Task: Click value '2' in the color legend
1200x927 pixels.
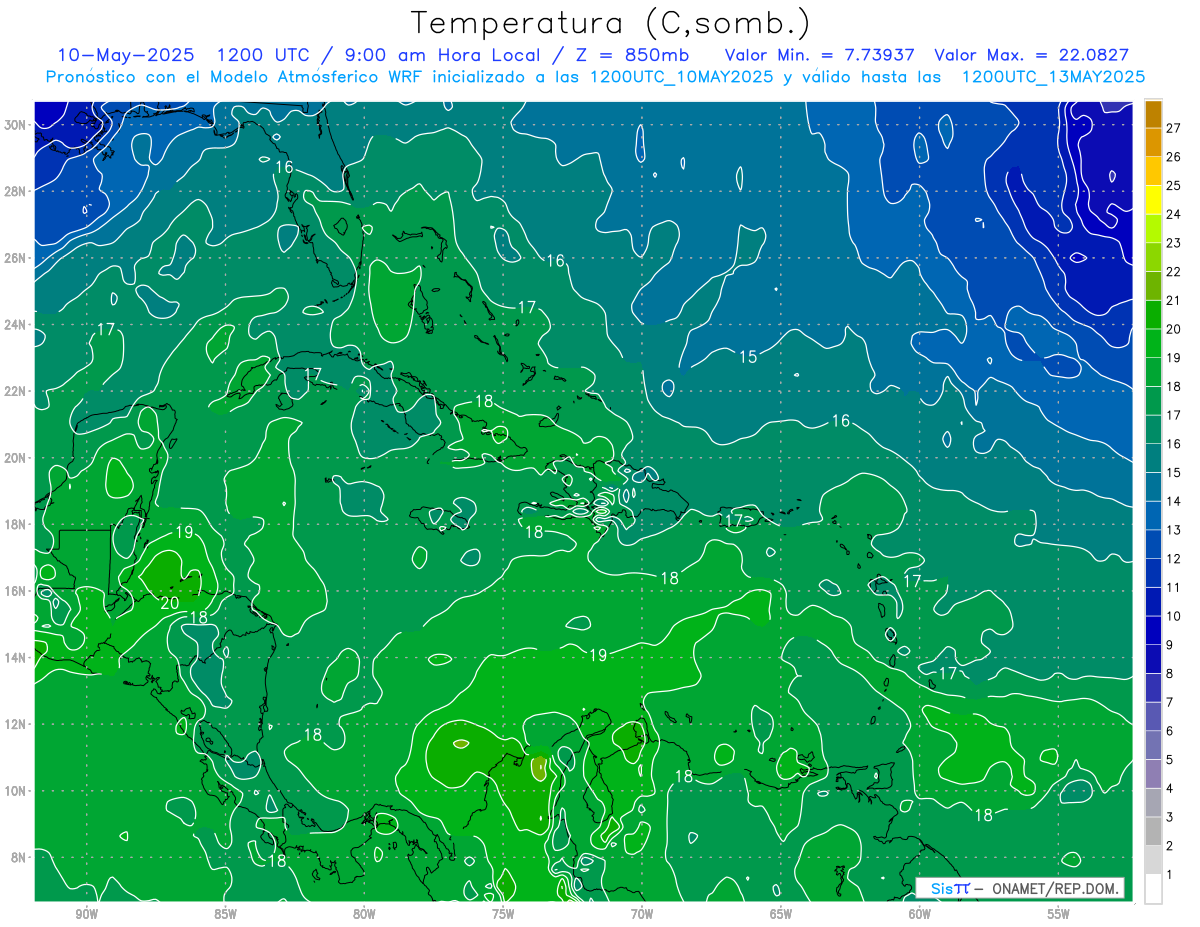Action: 1170,846
